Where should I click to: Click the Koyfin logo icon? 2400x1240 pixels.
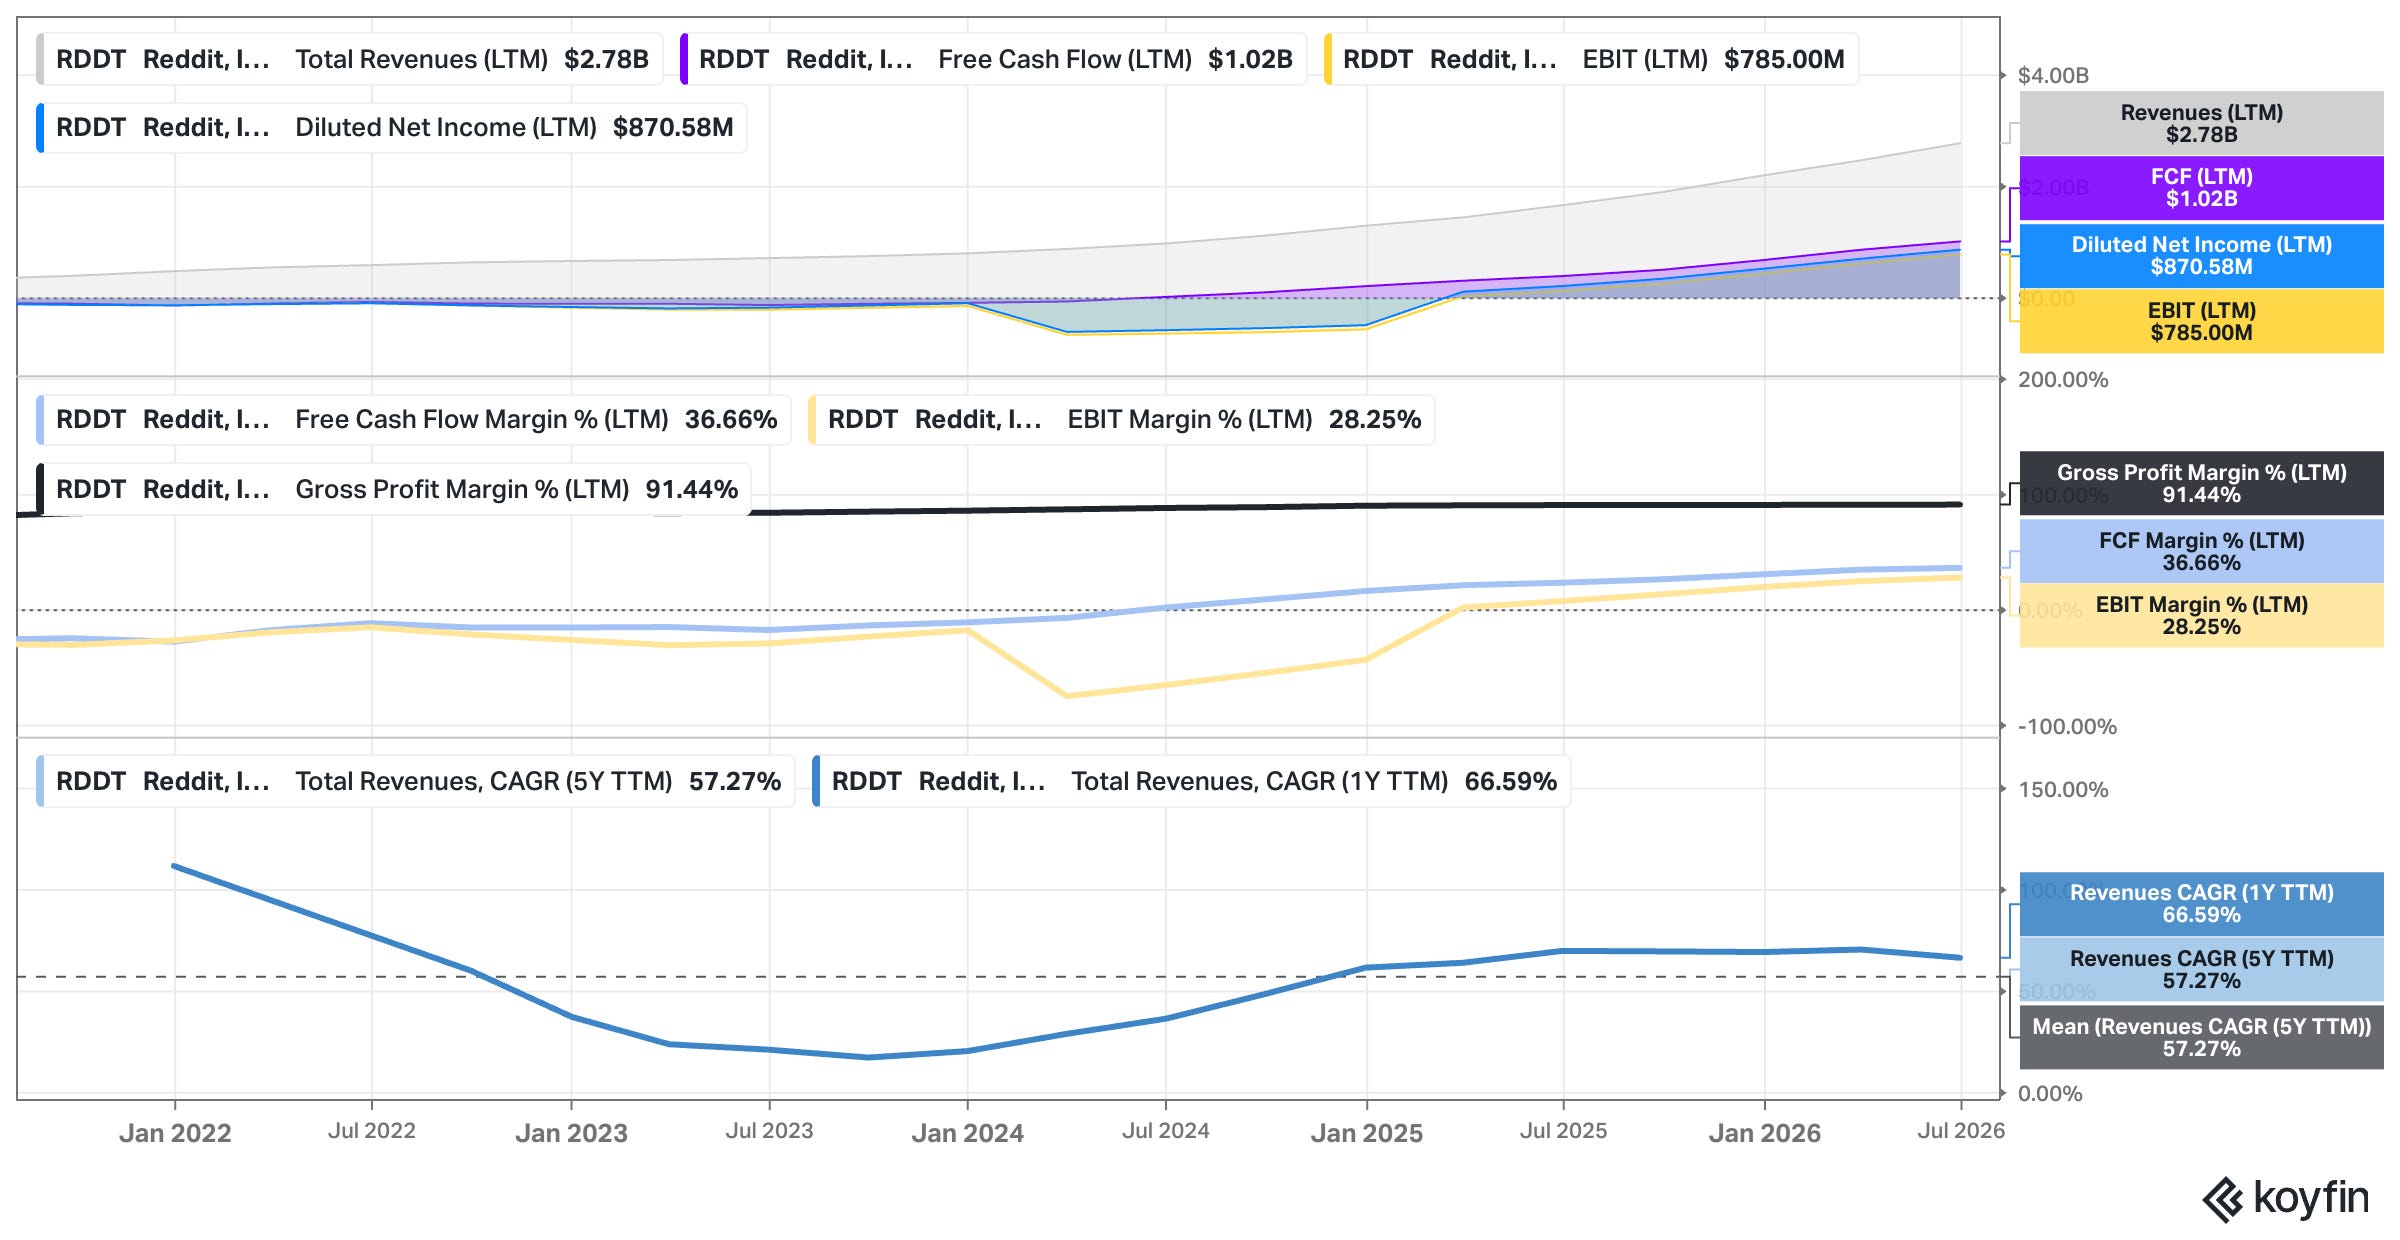click(2223, 1200)
